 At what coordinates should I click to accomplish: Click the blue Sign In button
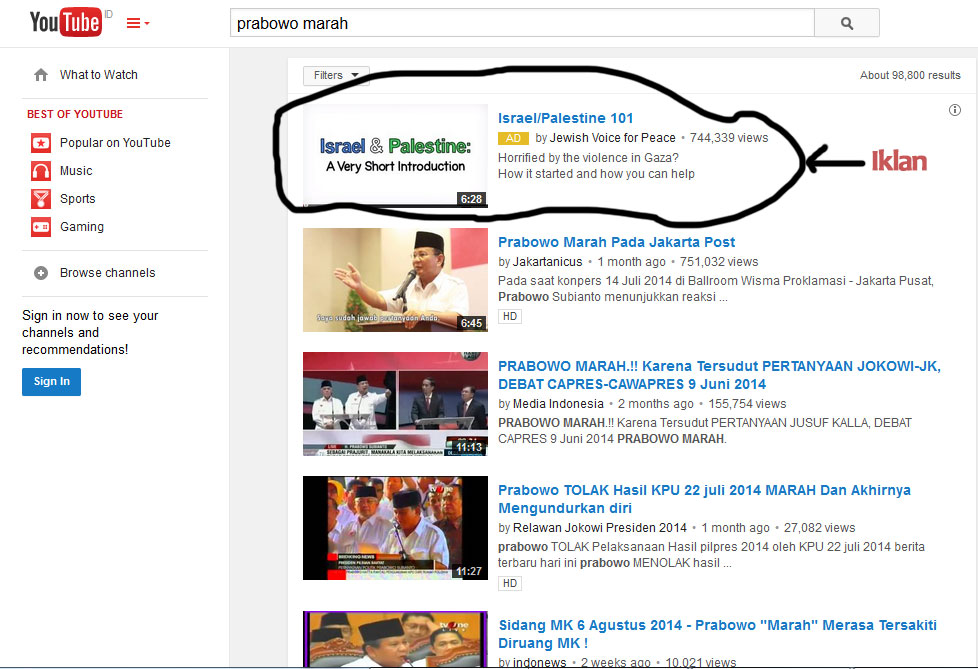[51, 382]
